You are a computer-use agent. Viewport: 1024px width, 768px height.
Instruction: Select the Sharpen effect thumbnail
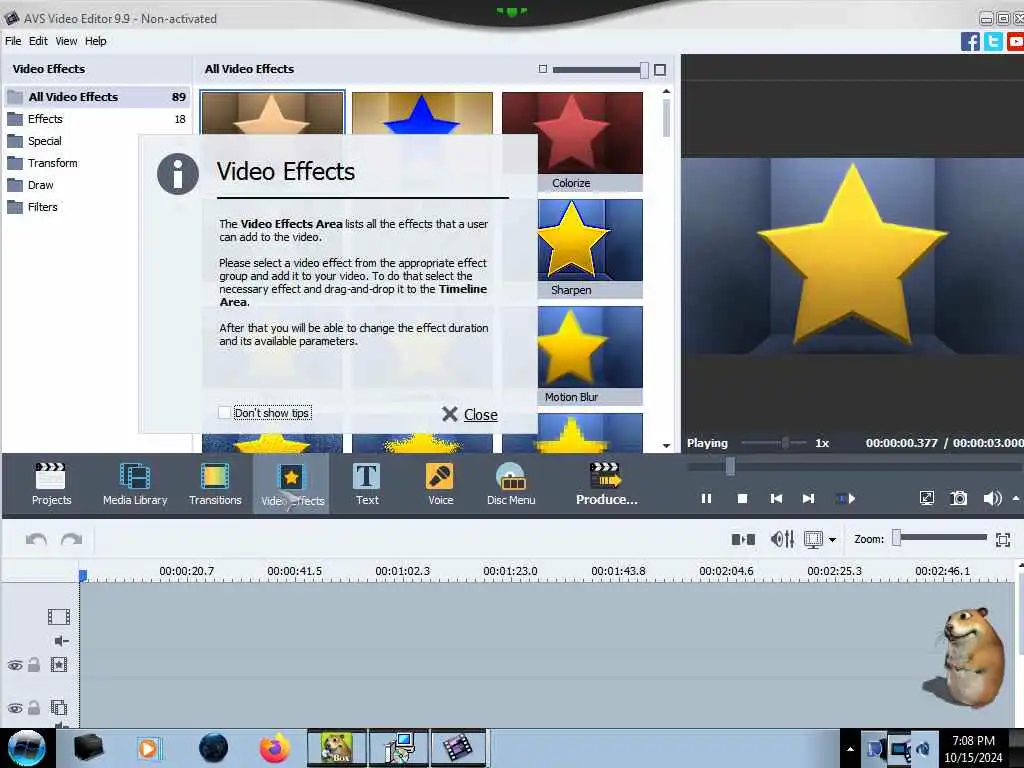(590, 248)
